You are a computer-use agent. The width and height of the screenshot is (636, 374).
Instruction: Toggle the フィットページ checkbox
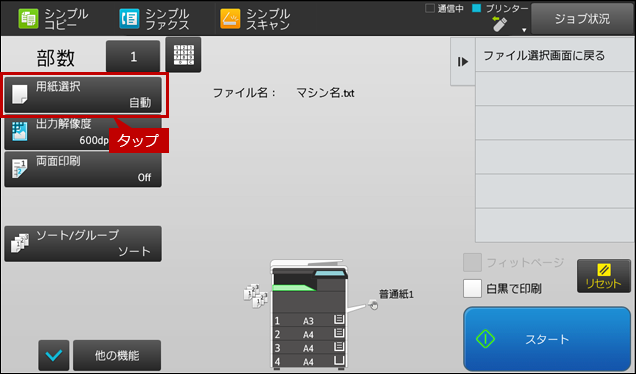tap(472, 262)
